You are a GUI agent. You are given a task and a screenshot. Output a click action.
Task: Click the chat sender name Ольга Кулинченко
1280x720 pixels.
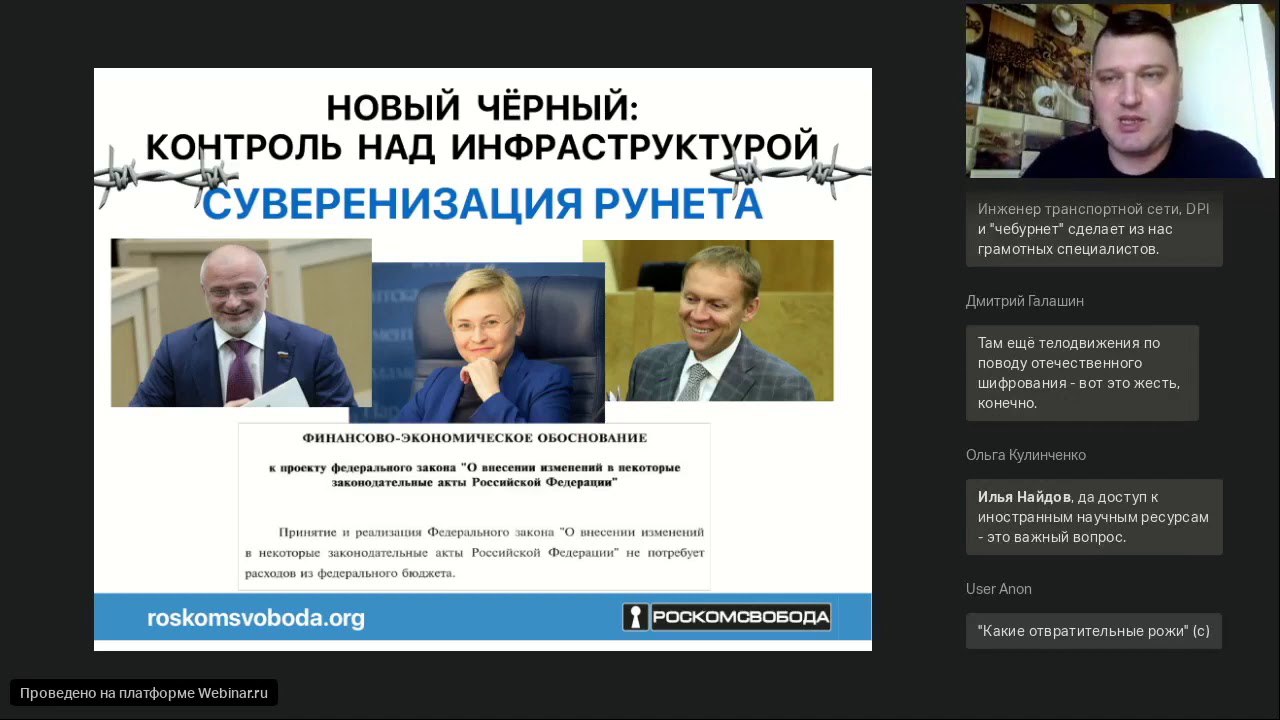coord(1026,455)
